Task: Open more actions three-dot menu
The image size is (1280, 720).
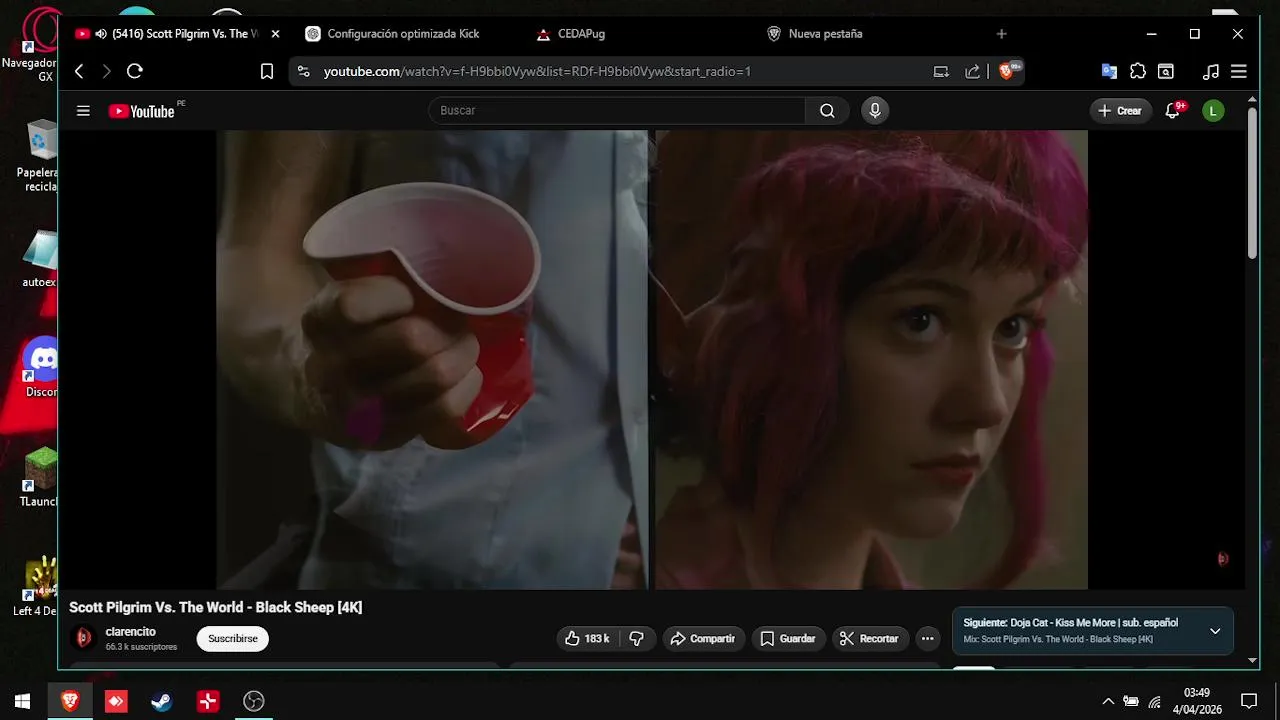Action: (x=927, y=639)
